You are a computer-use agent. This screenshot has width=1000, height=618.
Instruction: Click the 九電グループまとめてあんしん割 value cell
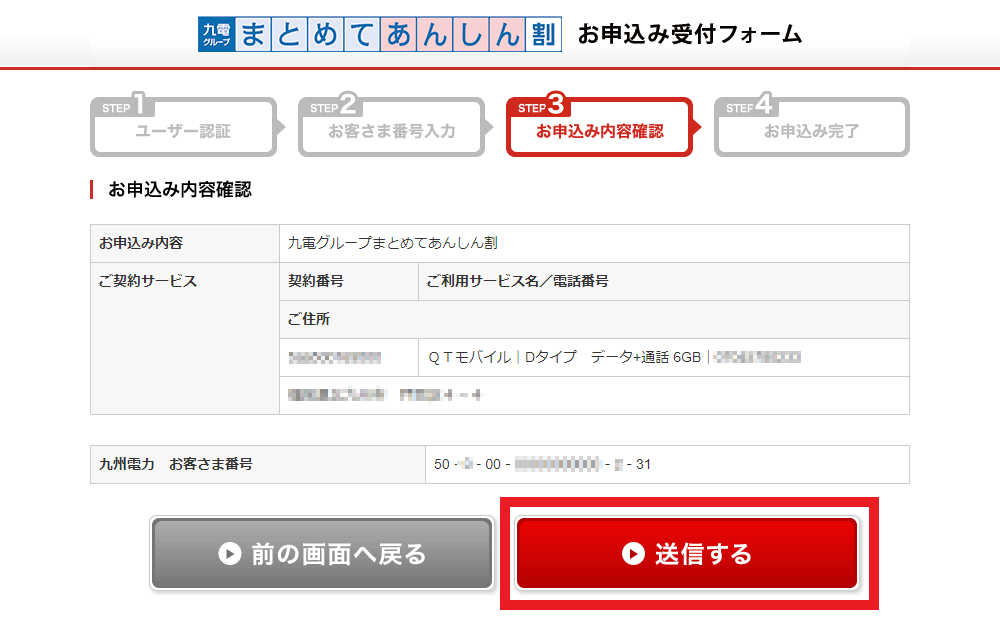pos(594,243)
